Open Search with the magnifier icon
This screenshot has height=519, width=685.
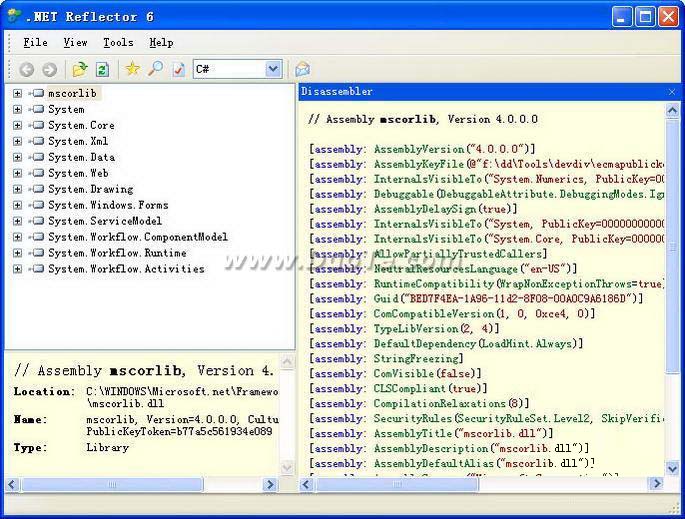(x=155, y=69)
